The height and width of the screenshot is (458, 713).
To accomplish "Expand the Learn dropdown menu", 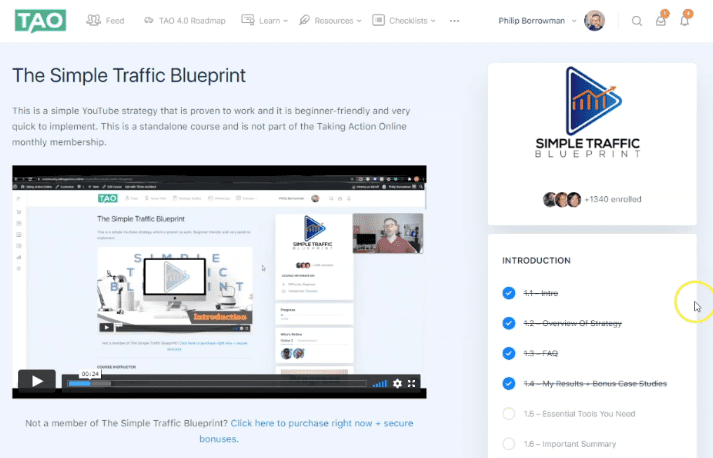I will [x=286, y=21].
